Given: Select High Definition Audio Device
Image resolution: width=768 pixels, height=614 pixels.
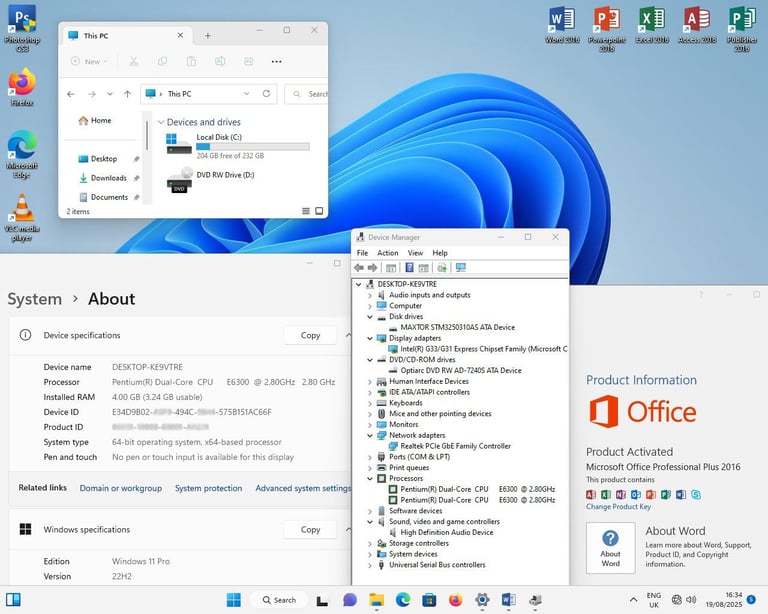Looking at the screenshot, I should click(447, 532).
